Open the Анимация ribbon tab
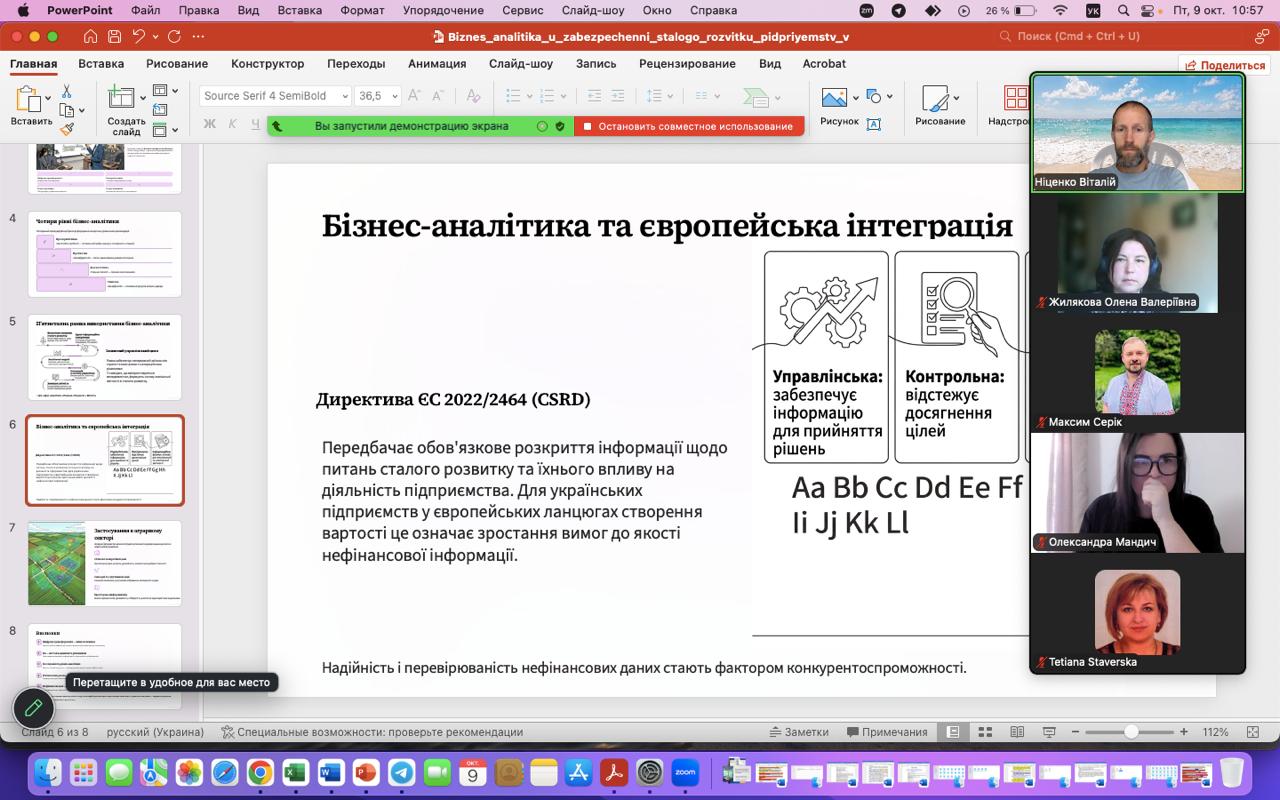Viewport: 1280px width, 800px height. 437,63
